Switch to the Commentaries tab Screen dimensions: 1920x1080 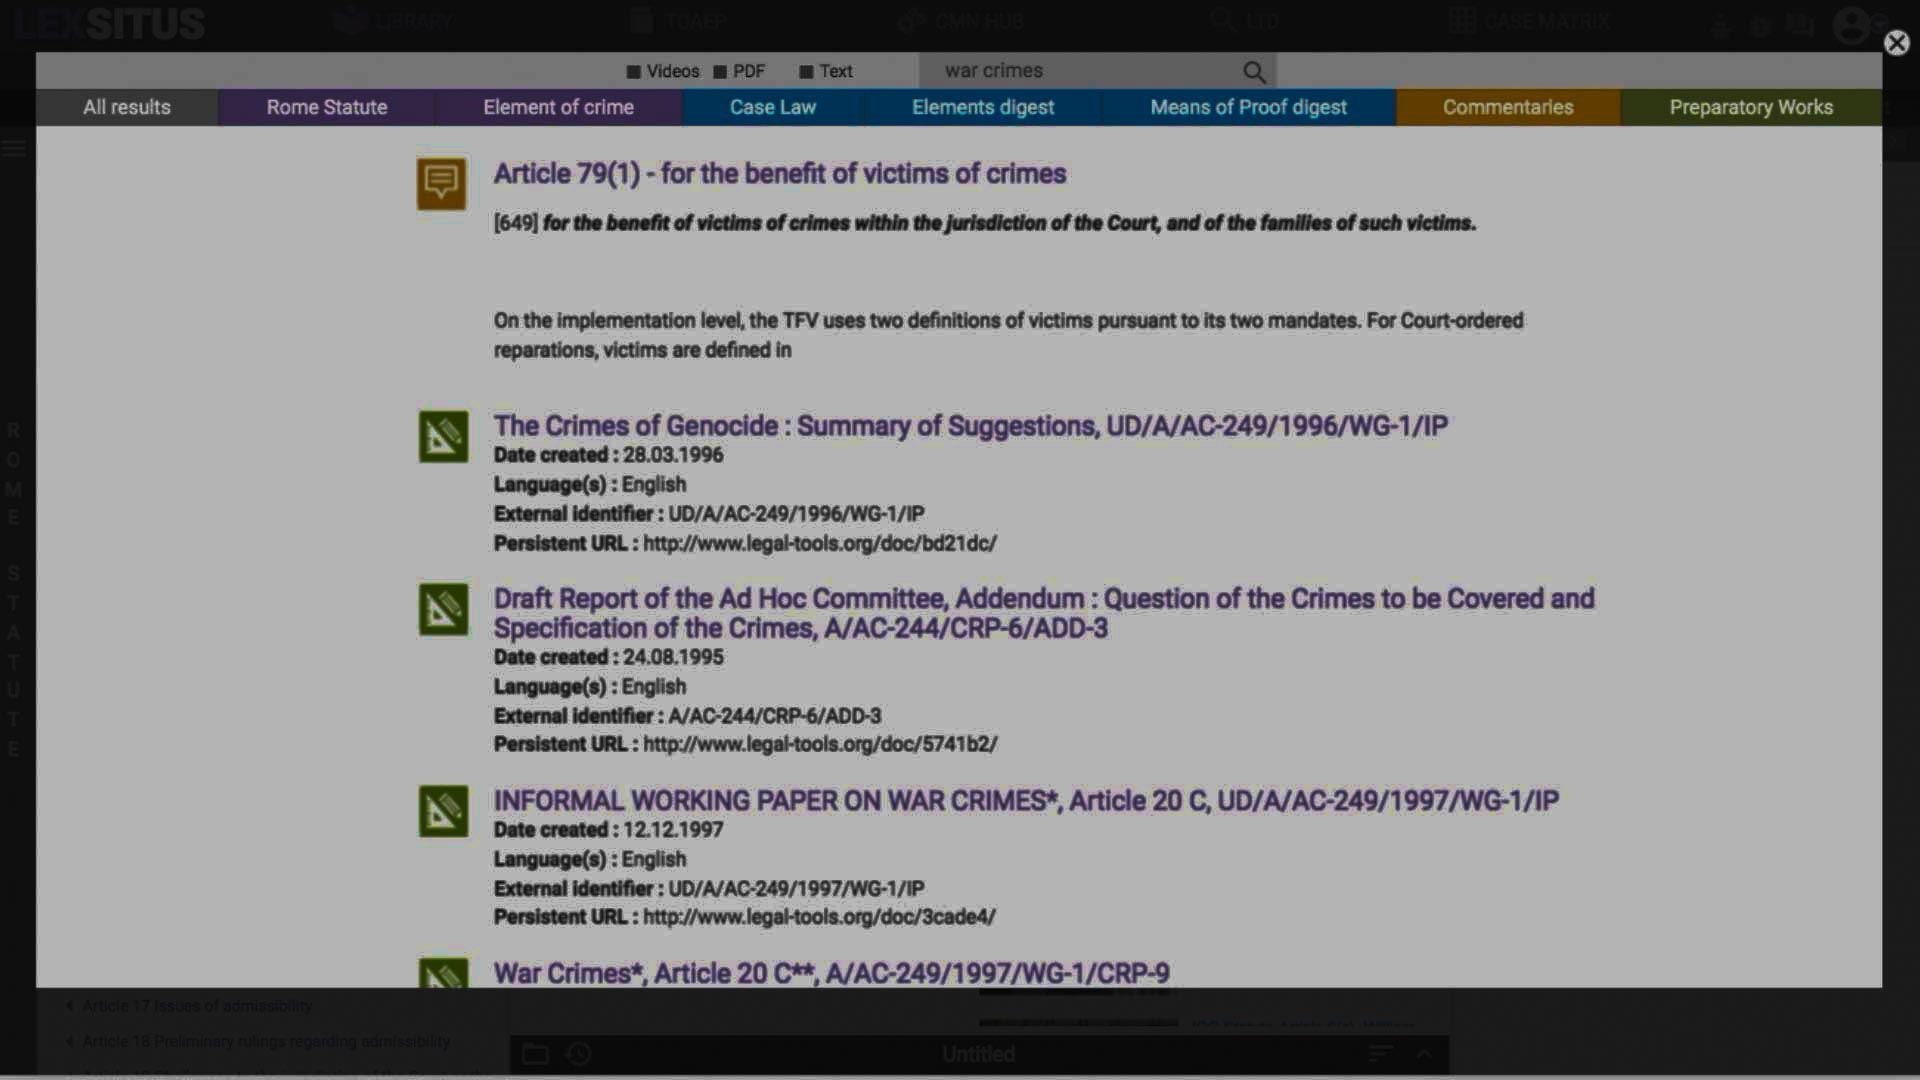pyautogui.click(x=1507, y=107)
